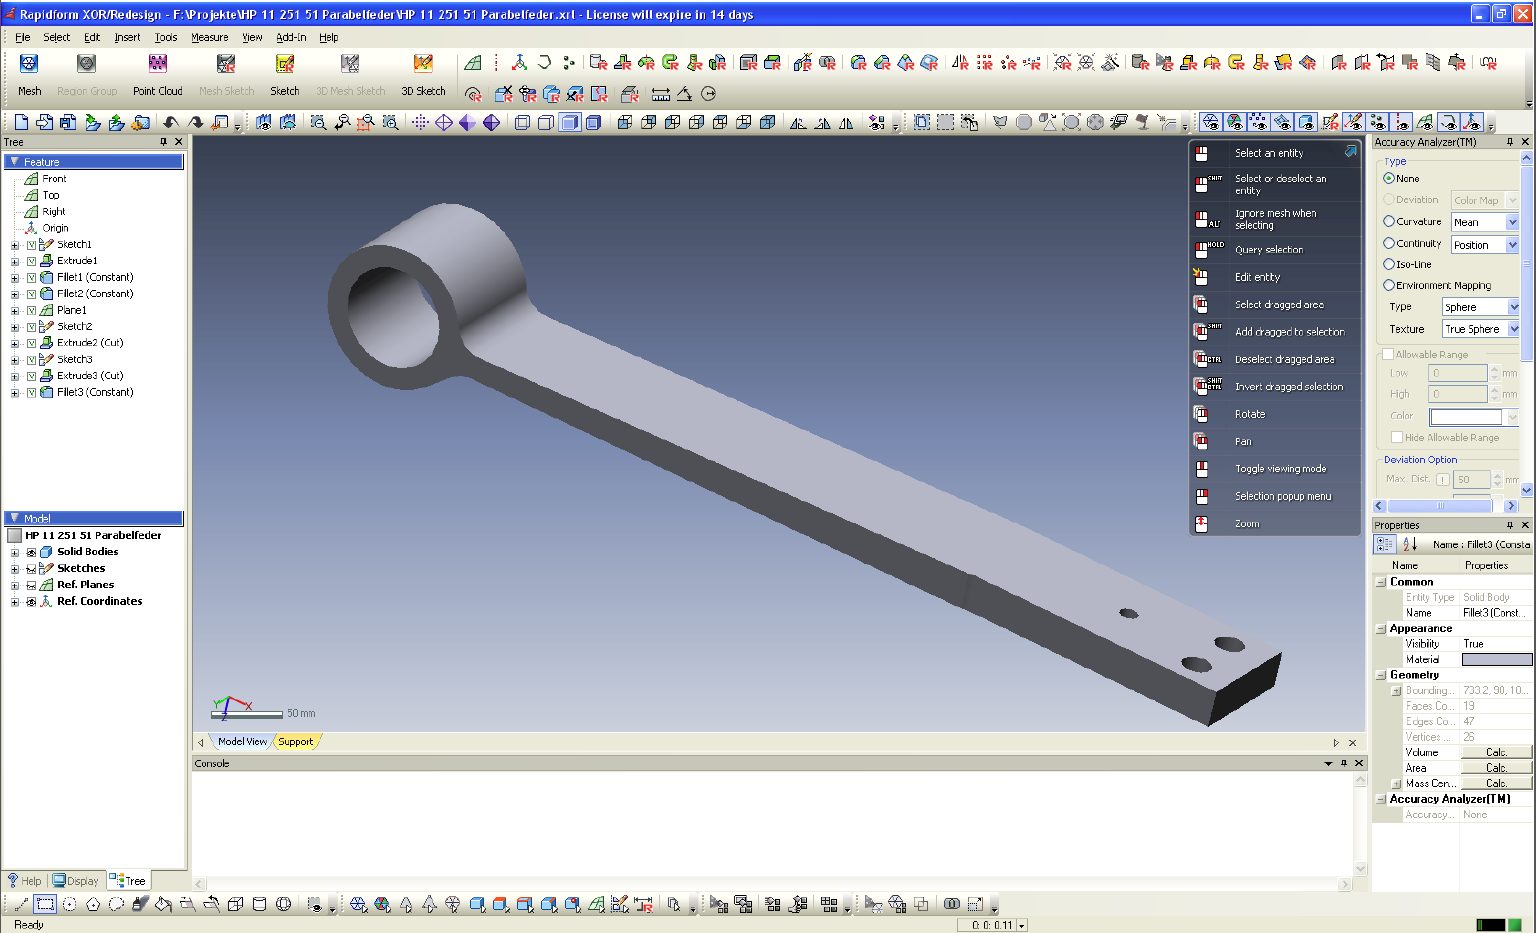
Task: Open the Point Cloud tool
Action: coord(157,64)
